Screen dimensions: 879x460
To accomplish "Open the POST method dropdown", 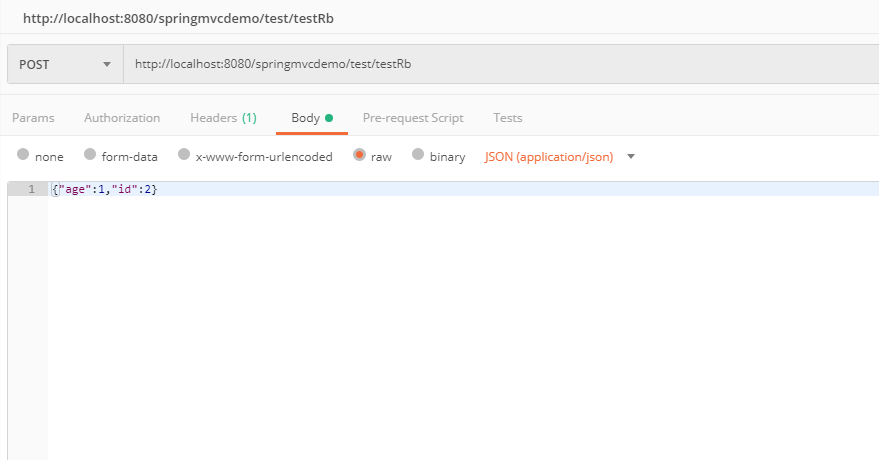I will (x=64, y=65).
